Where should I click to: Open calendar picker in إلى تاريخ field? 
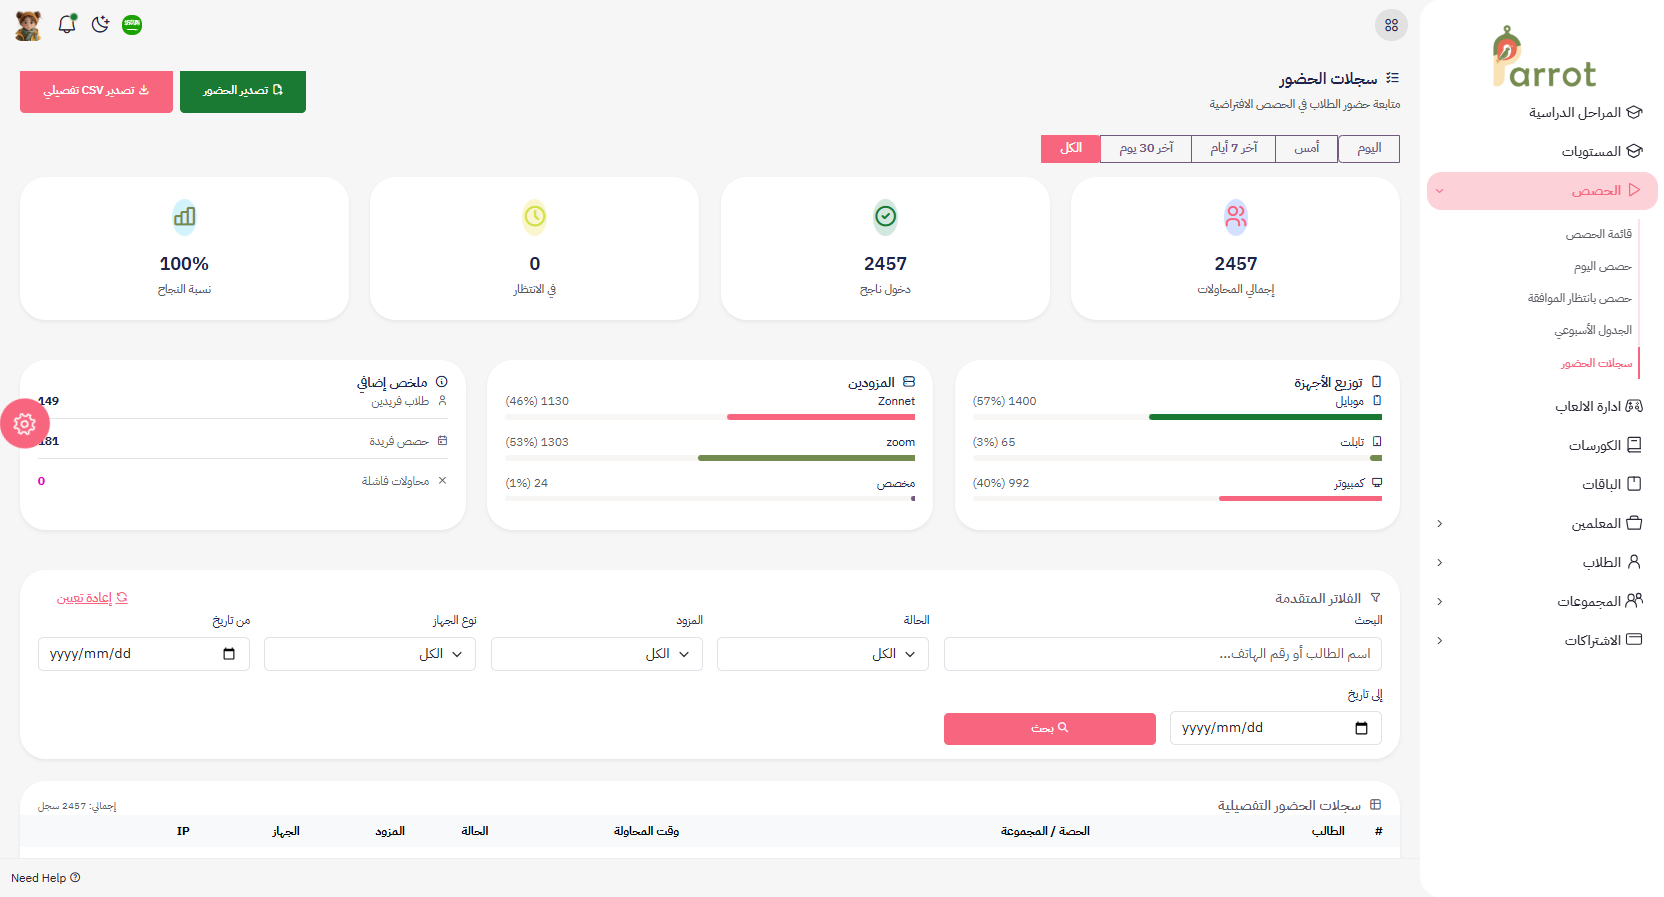click(x=1361, y=728)
